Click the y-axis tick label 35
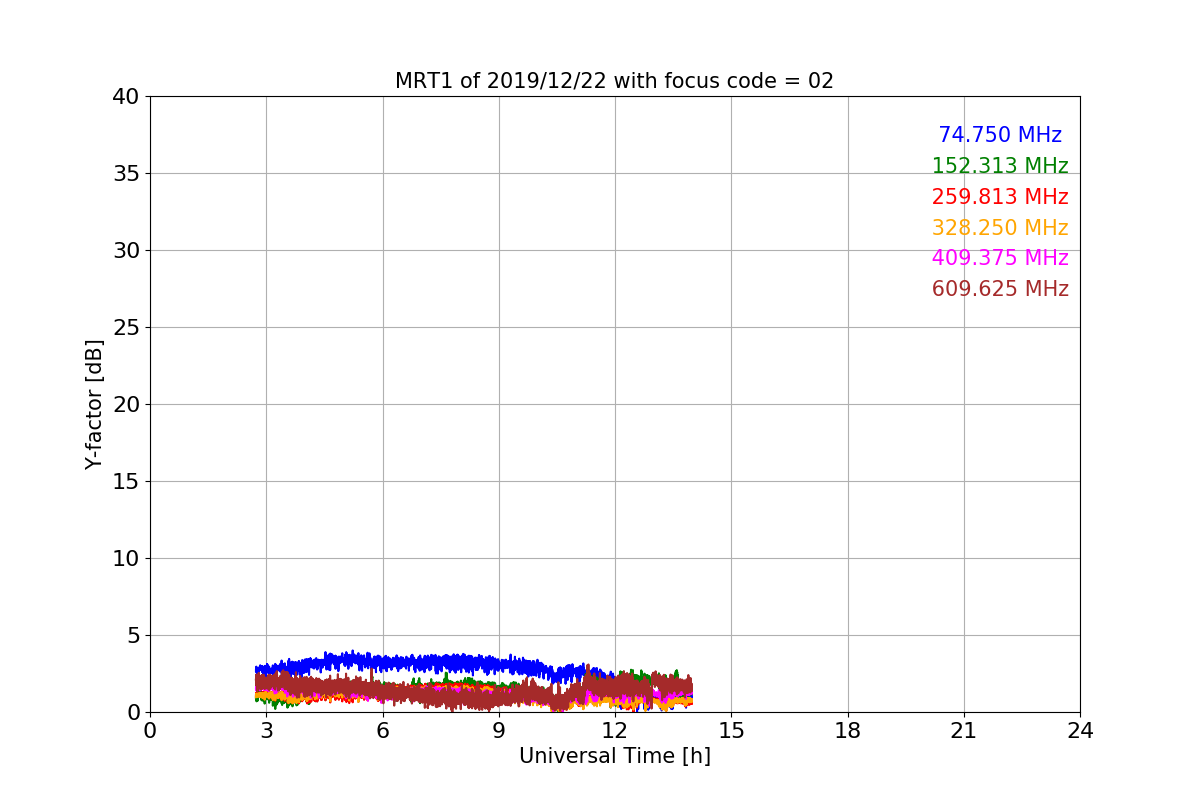The image size is (1200, 800). 126,174
